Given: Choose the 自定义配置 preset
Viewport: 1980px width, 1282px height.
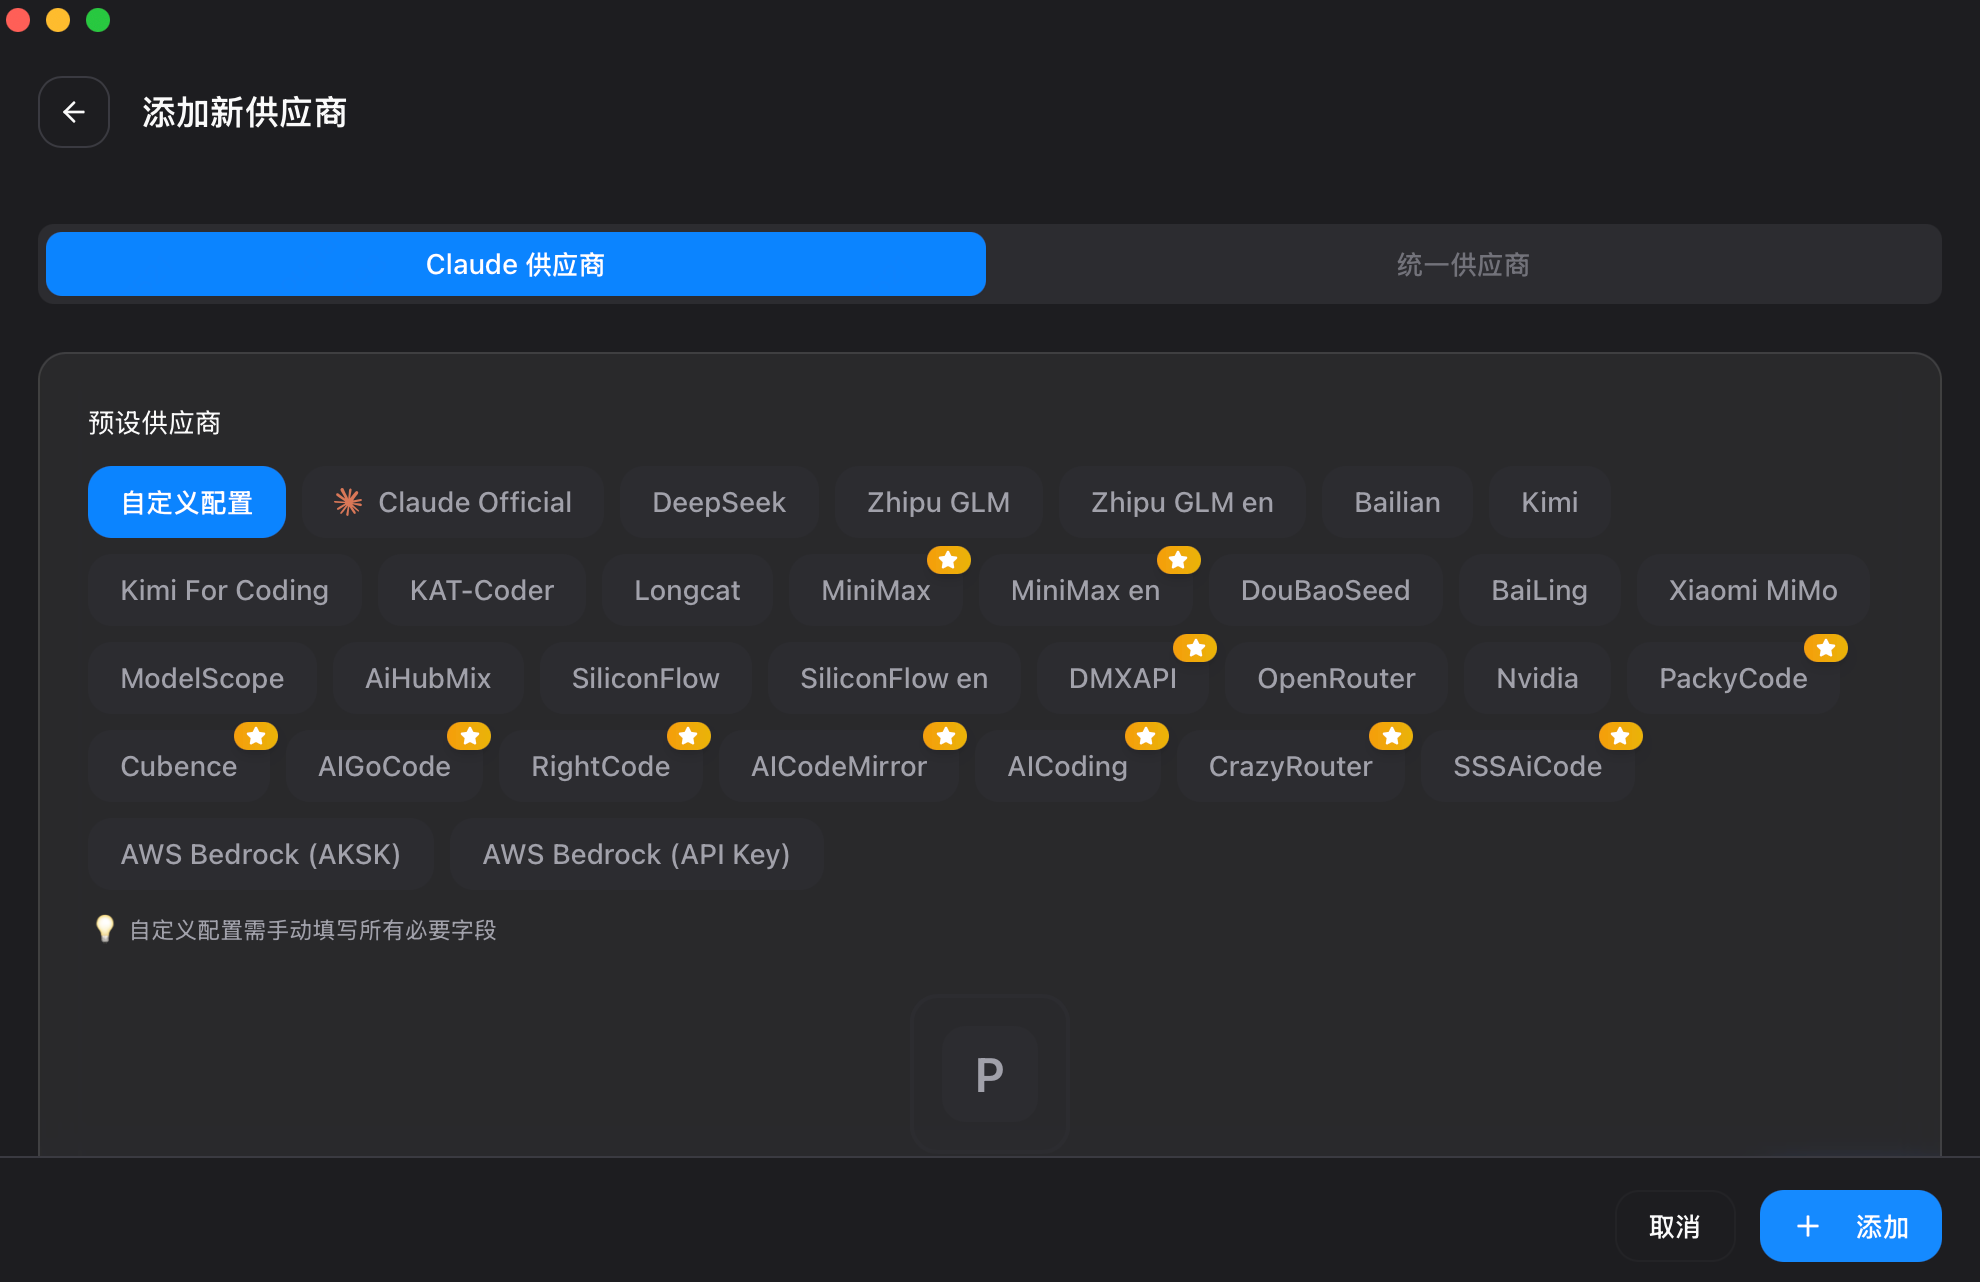Looking at the screenshot, I should pyautogui.click(x=187, y=502).
